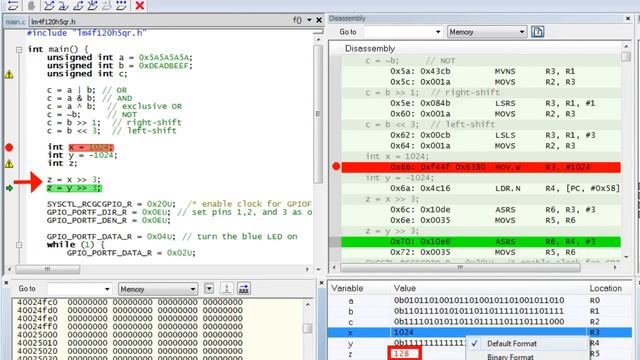
Task: Click the Step Into toolbar icon
Action: click(x=64, y=5)
